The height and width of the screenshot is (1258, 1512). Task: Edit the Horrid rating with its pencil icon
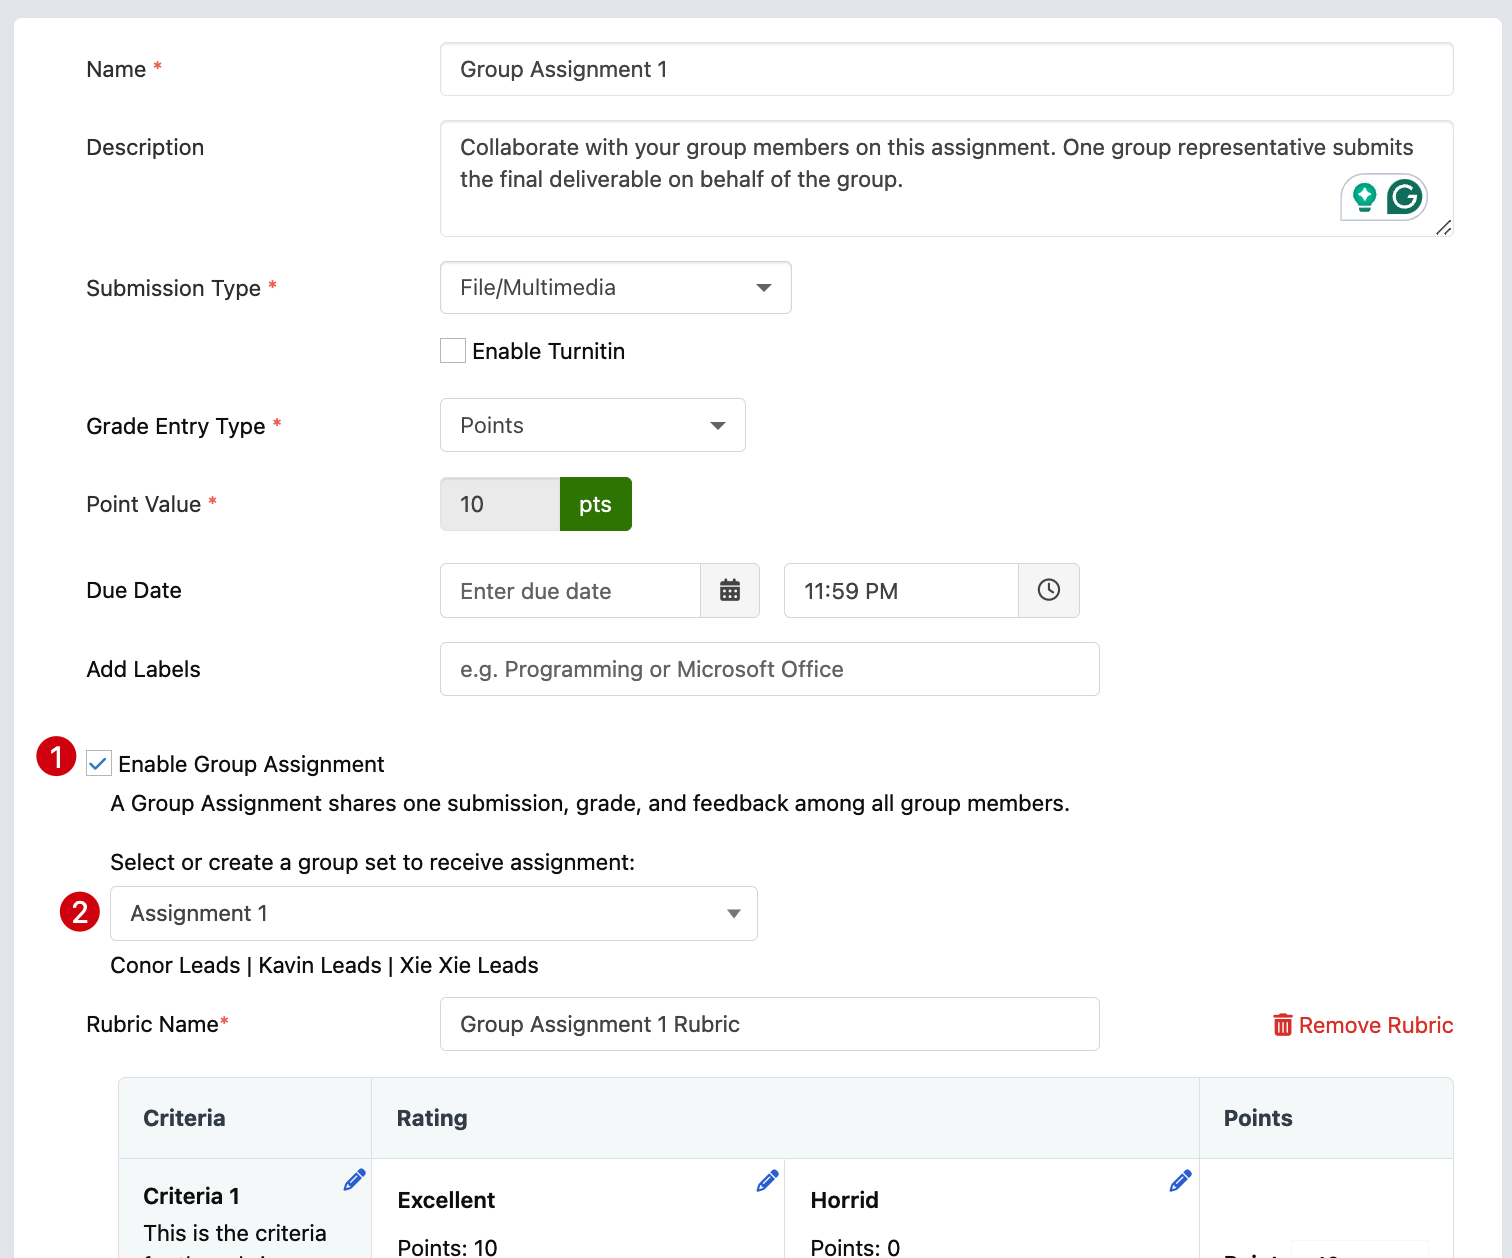coord(1180,1181)
